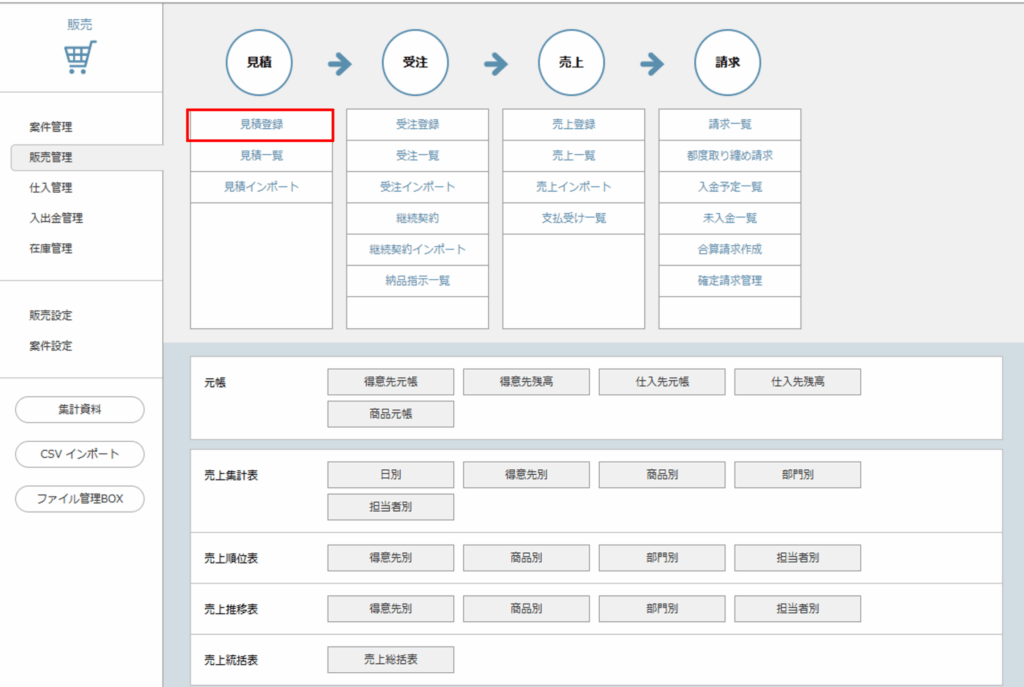This screenshot has width=1024, height=687.
Task: Open 受注インポート link
Action: click(417, 187)
